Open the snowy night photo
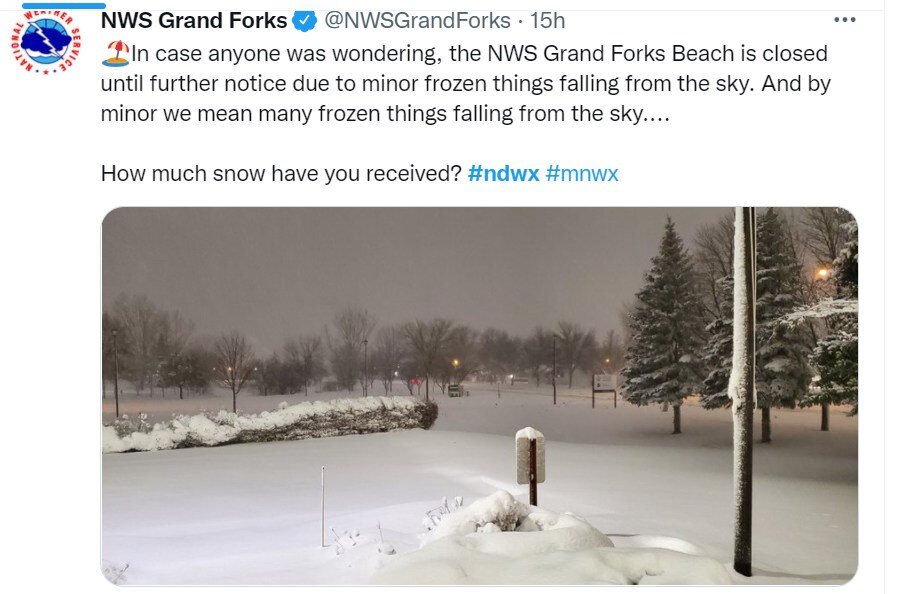The image size is (911, 594). coord(479,396)
